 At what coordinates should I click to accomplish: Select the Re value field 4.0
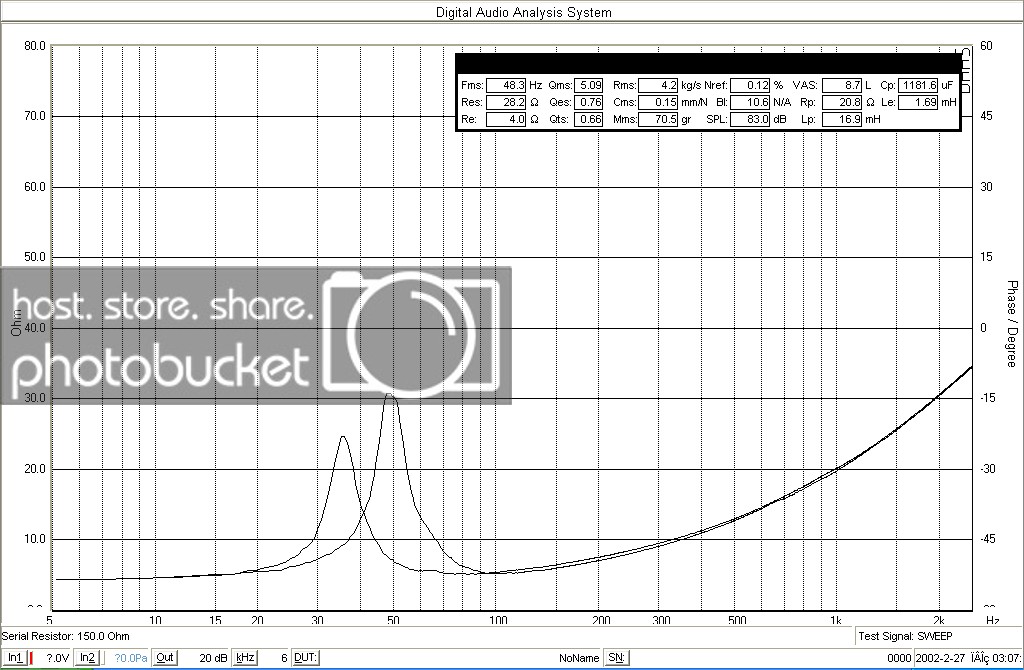click(x=506, y=120)
